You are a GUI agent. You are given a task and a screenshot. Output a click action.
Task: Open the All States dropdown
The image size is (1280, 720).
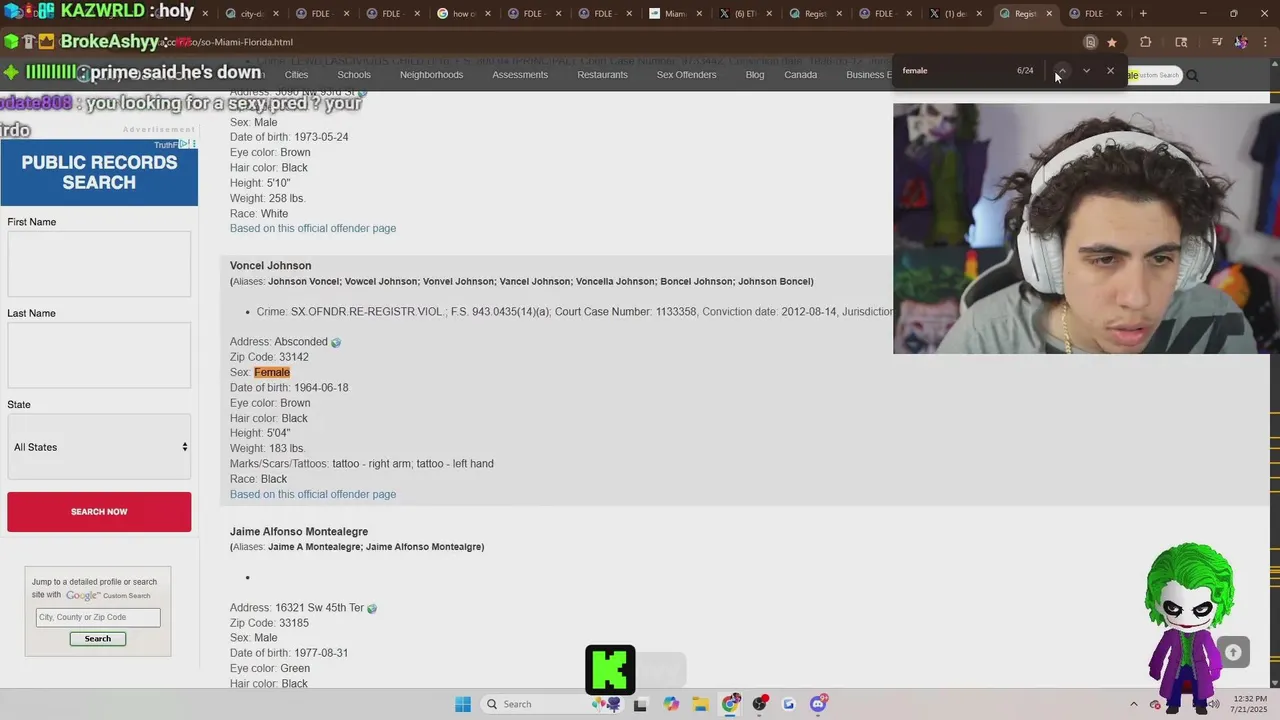99,447
